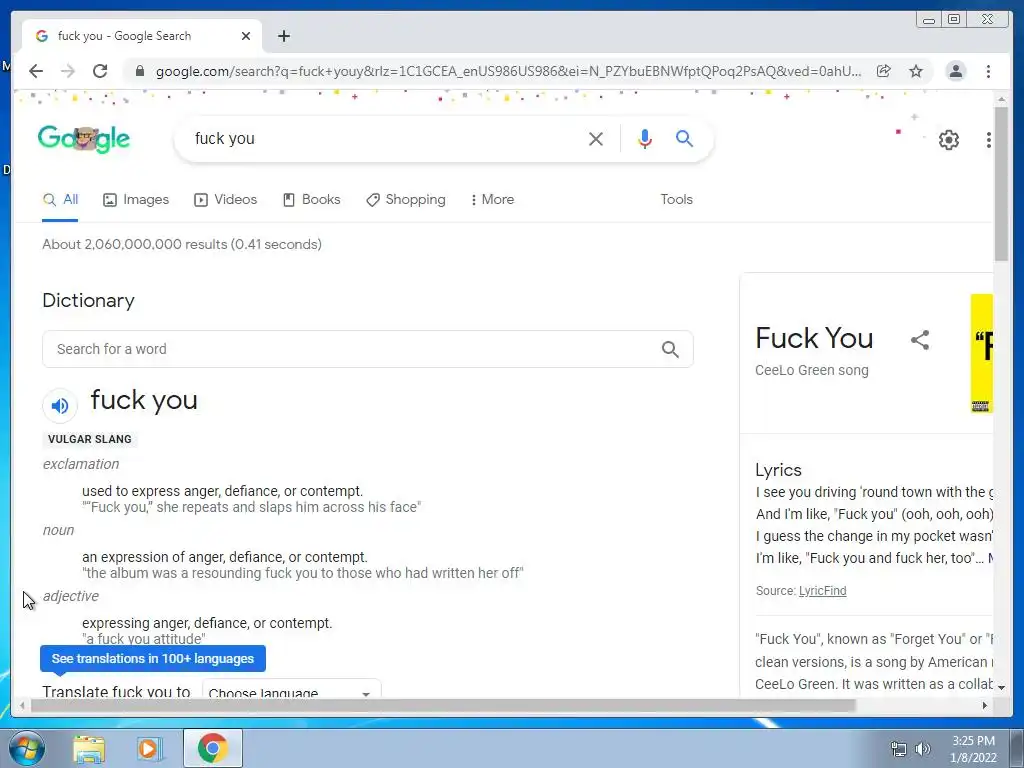Viewport: 1024px width, 768px height.
Task: Click the main Google search text field
Action: click(385, 138)
